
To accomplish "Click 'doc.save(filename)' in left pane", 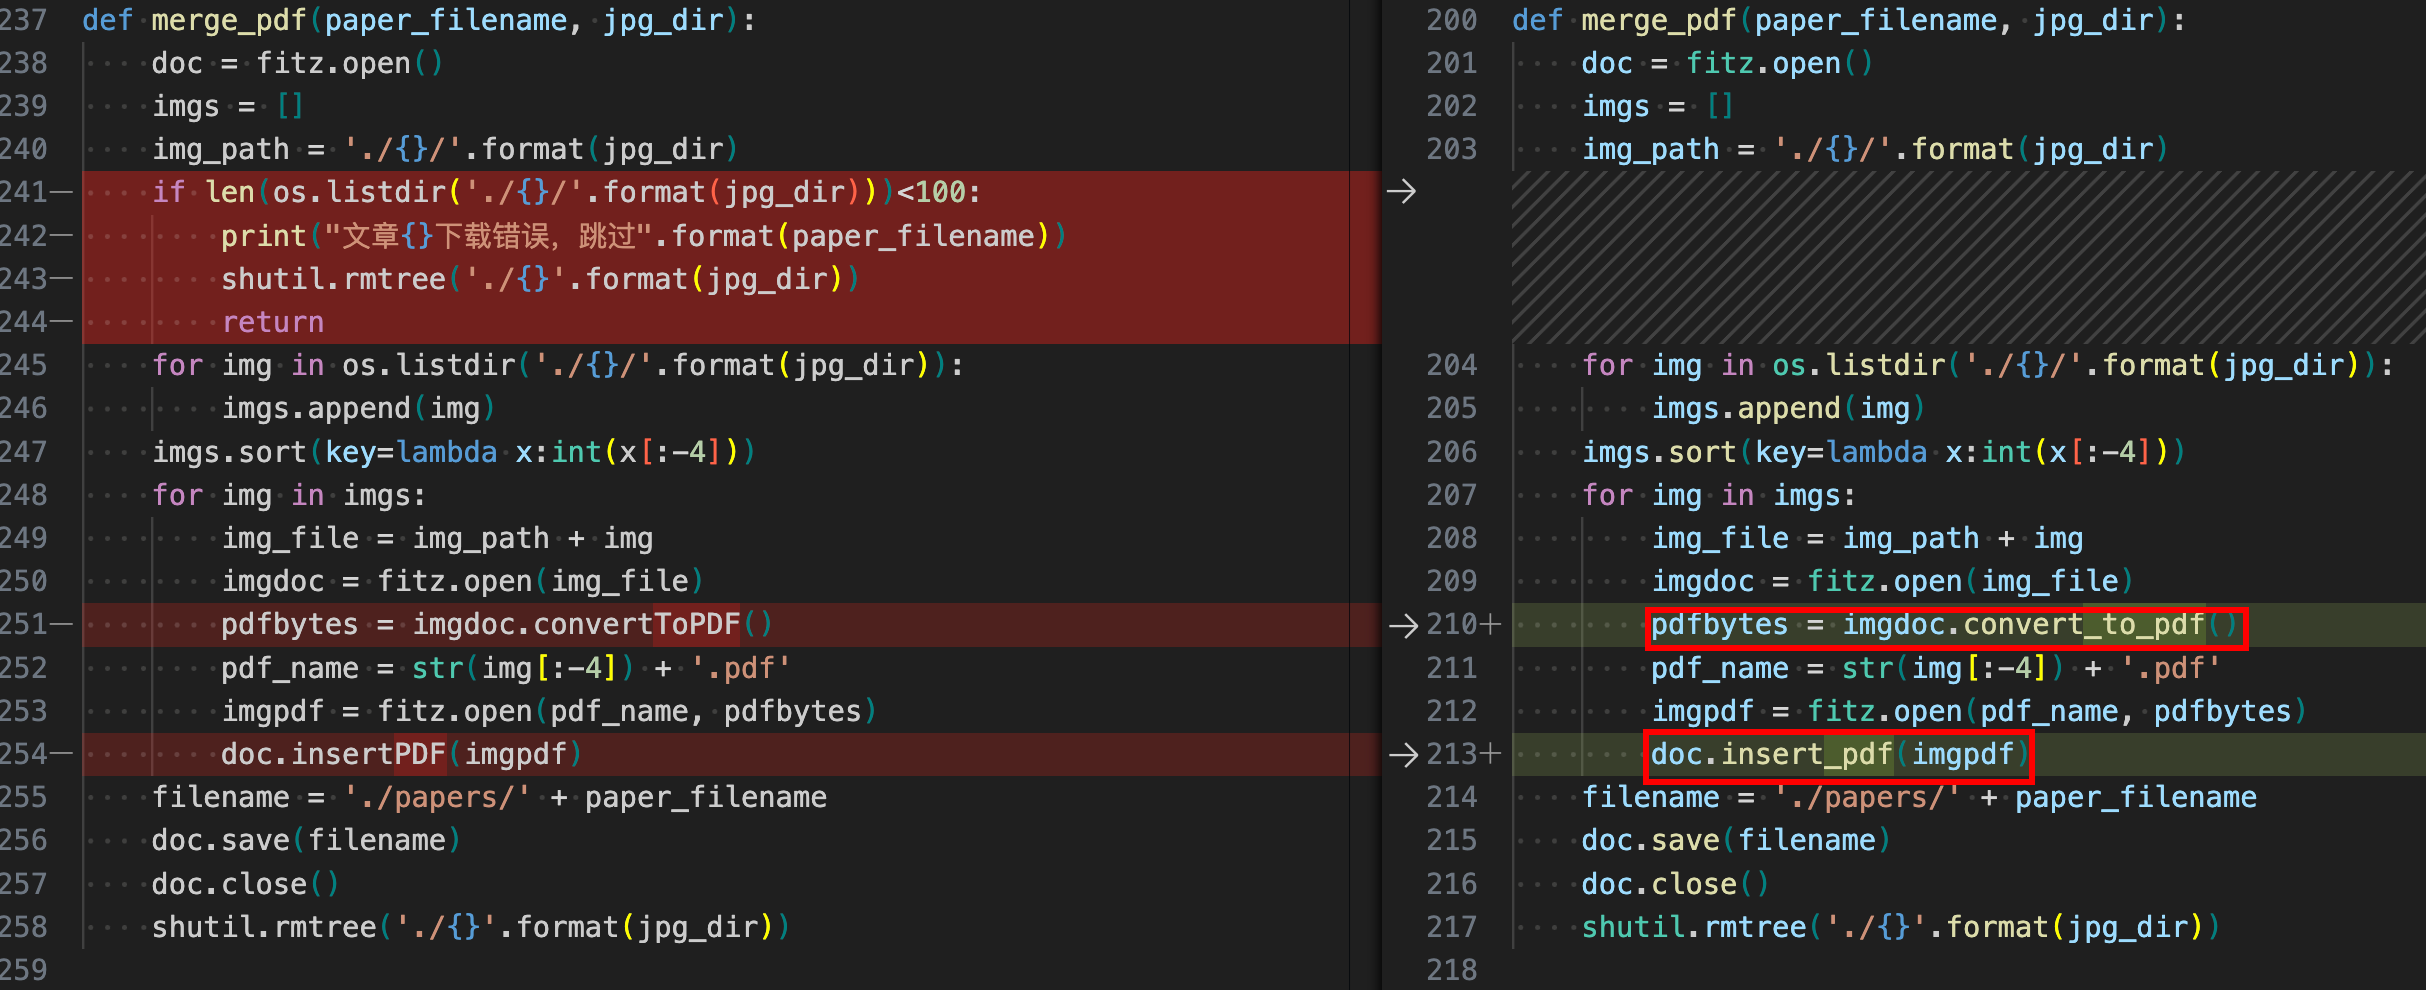I will point(306,840).
